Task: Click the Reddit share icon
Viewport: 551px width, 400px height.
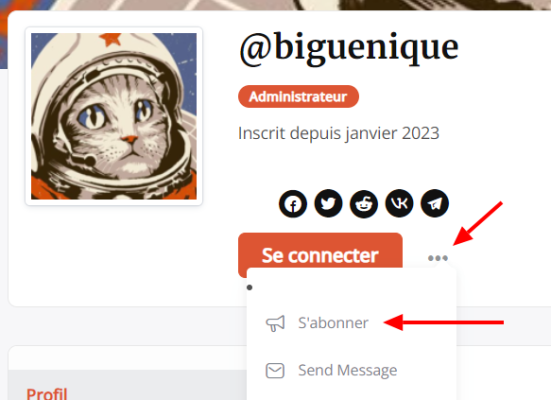Action: point(364,204)
